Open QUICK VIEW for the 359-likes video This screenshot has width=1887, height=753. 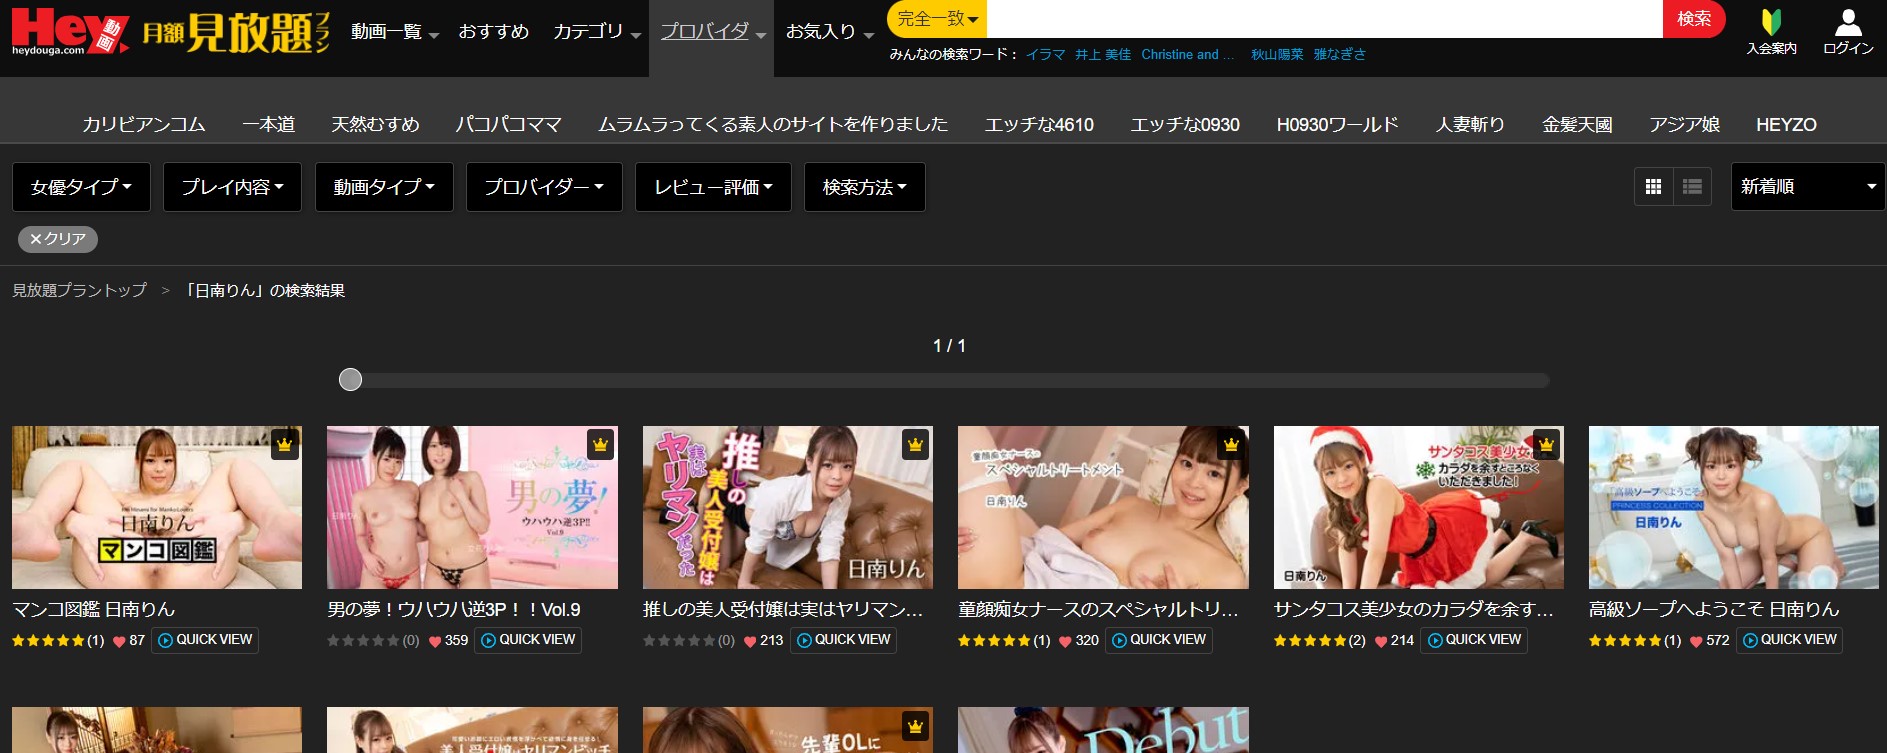pos(528,640)
